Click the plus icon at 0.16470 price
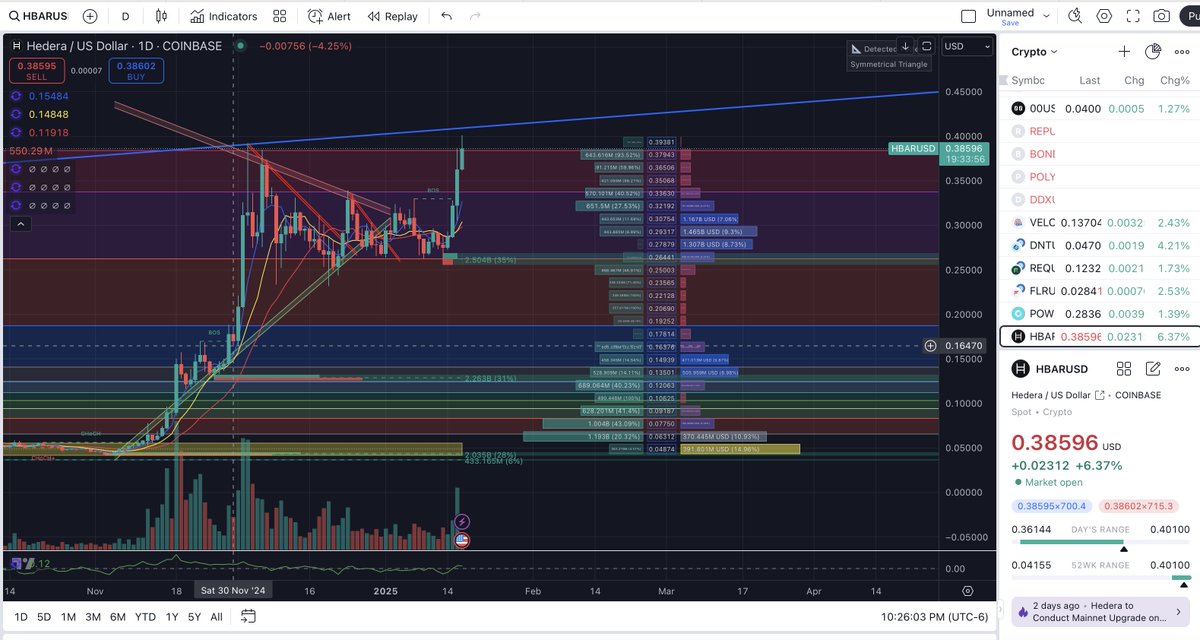This screenshot has height=640, width=1200. (x=930, y=345)
